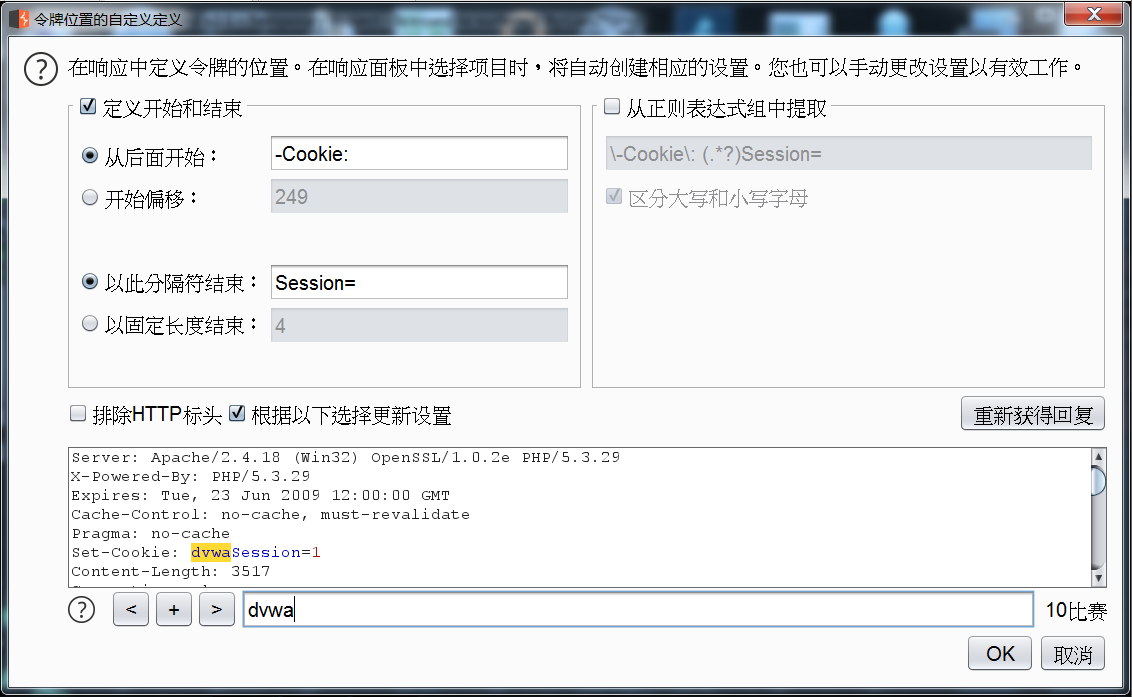Select the 开始偏移 radio button
This screenshot has height=697, width=1132.
click(x=90, y=196)
